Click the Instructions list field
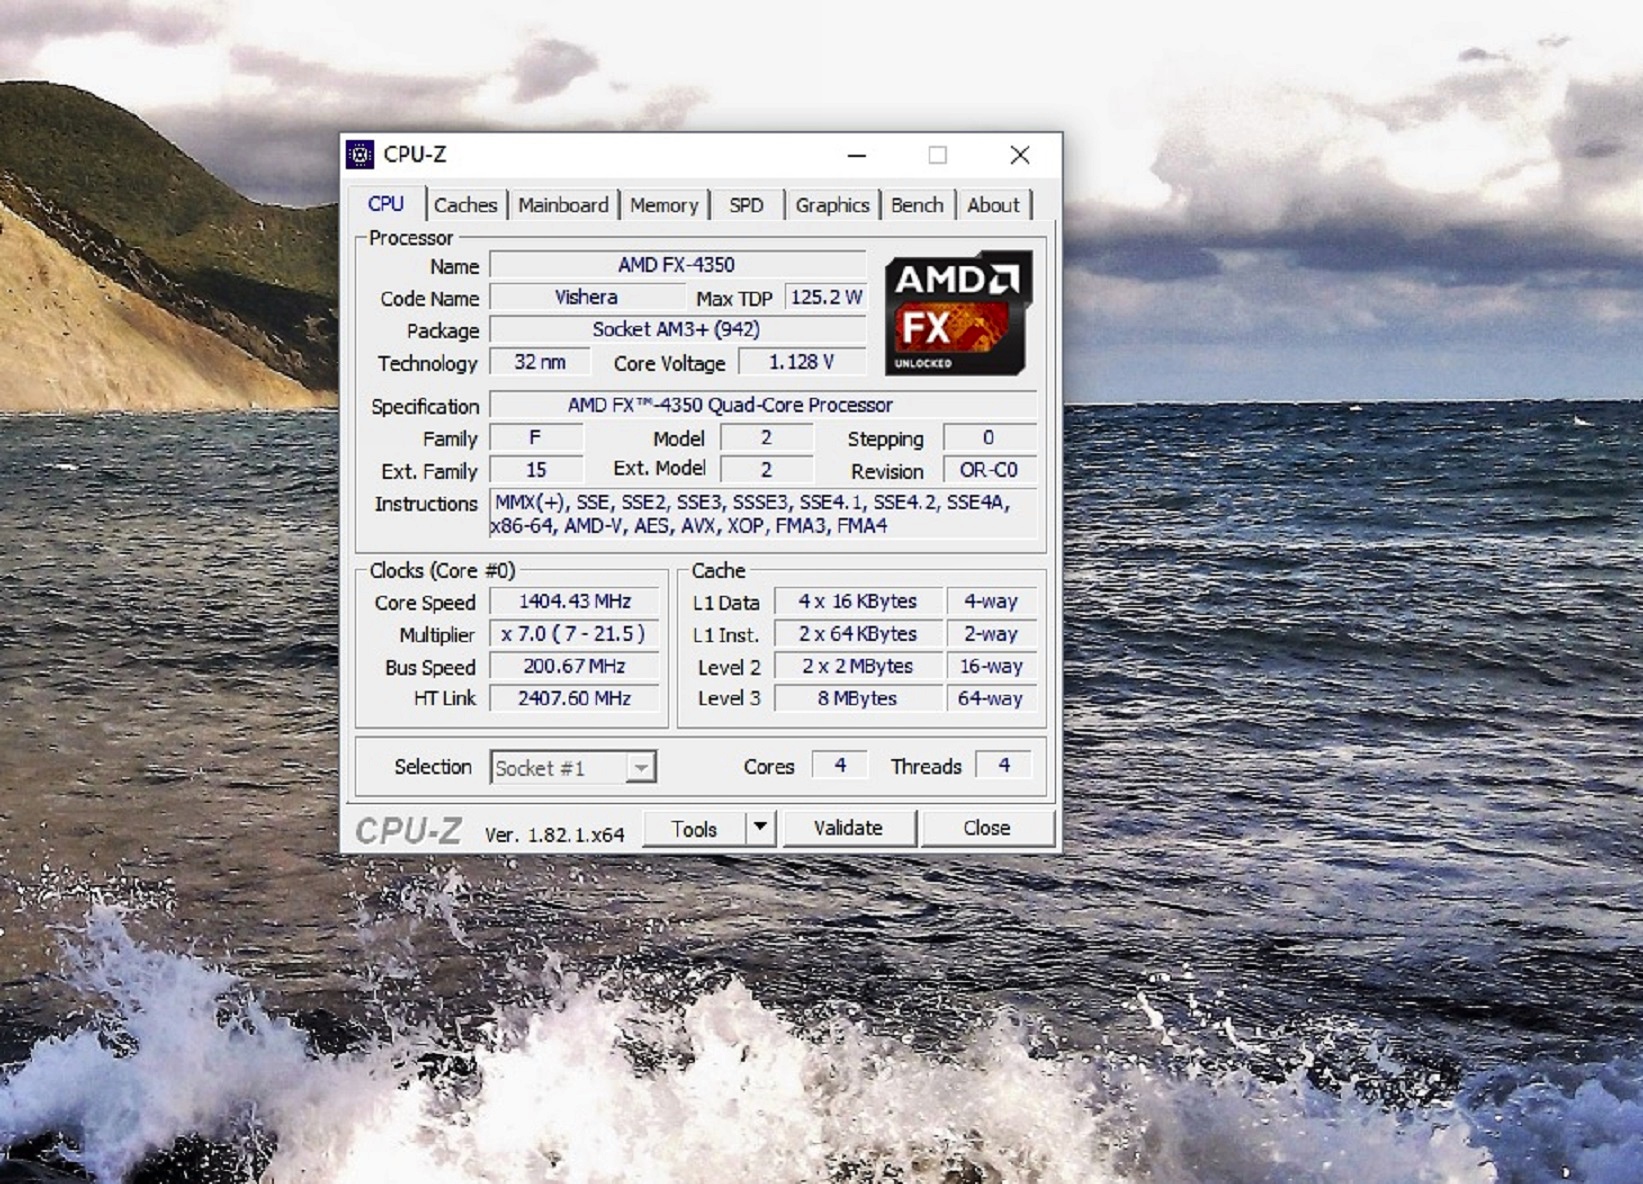The width and height of the screenshot is (1643, 1184). click(763, 514)
